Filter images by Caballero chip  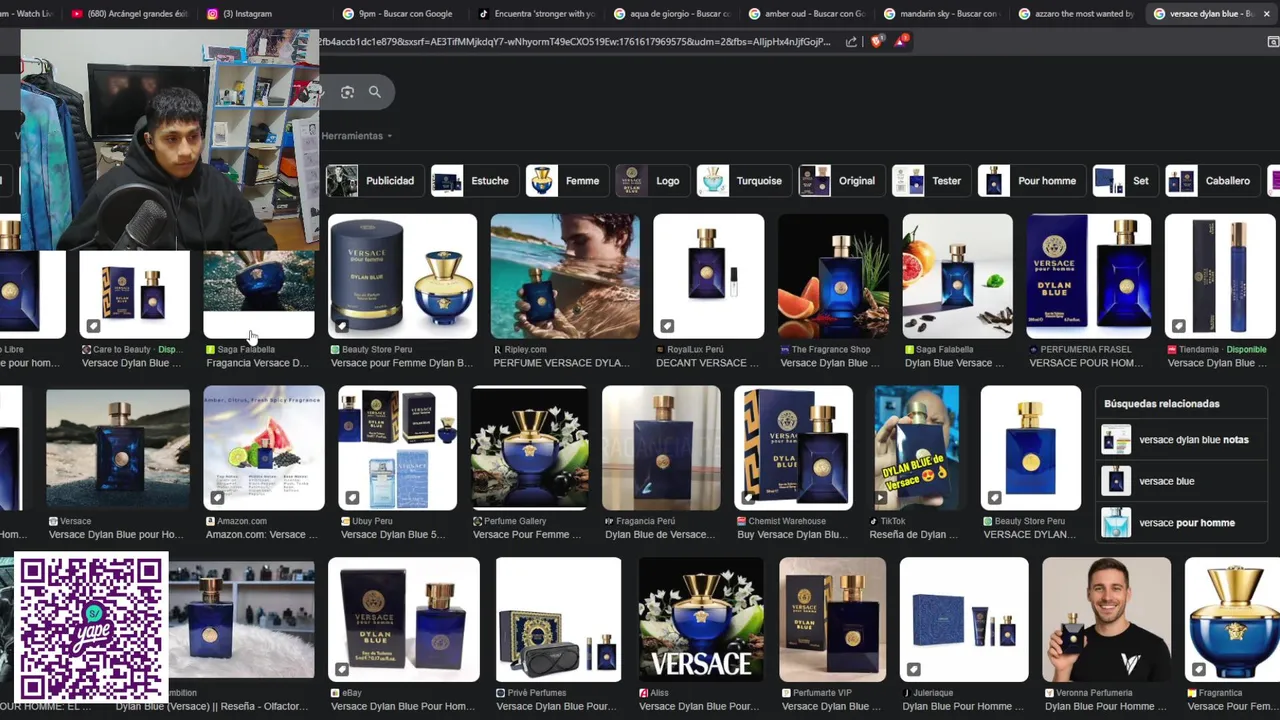[x=1212, y=181]
